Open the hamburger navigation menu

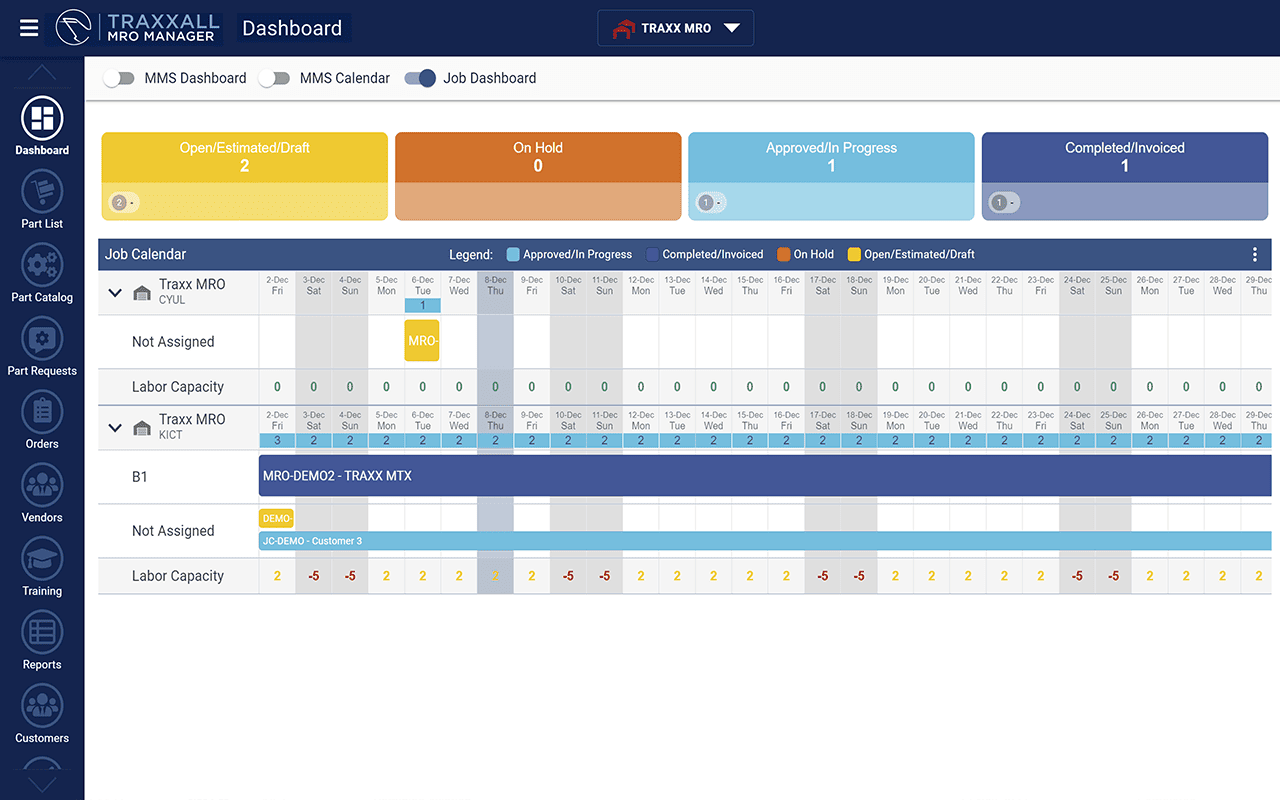click(x=29, y=28)
